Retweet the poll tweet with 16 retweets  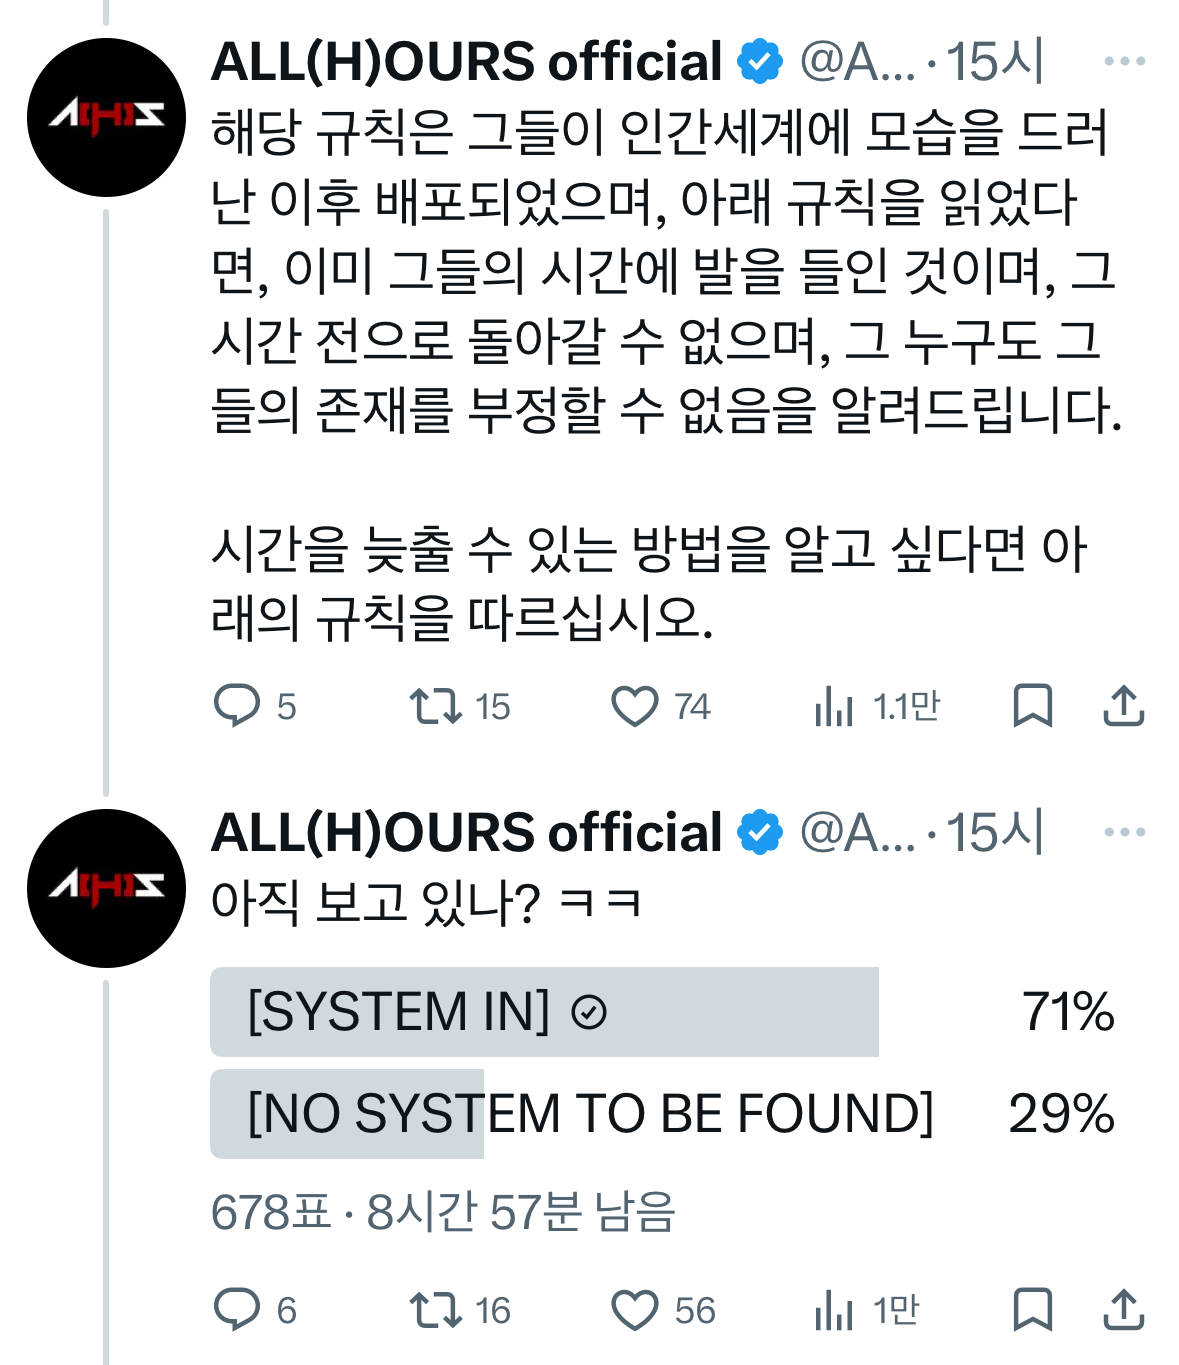tap(436, 1310)
